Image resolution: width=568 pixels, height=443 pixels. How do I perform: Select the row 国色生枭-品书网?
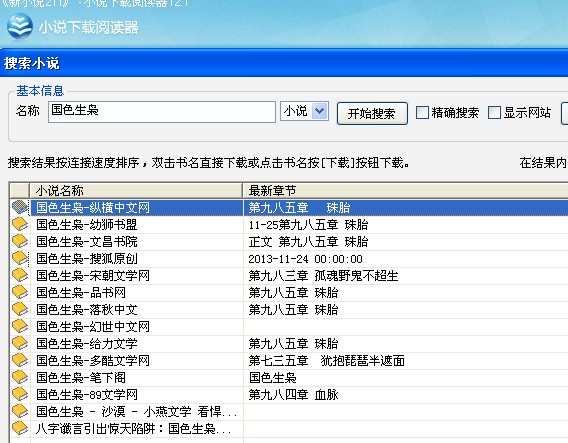point(288,293)
